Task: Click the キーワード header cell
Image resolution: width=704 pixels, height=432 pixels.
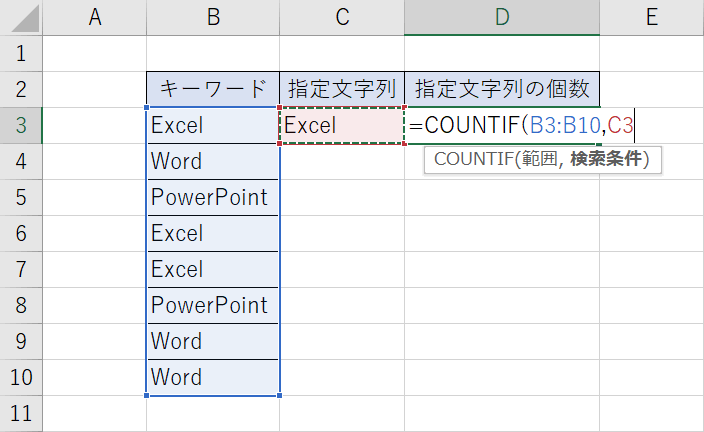Action: (213, 89)
